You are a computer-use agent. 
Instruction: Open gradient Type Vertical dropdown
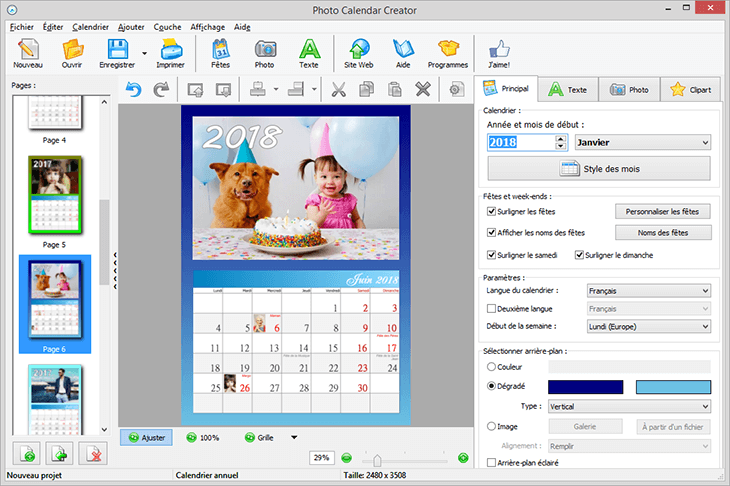pos(629,406)
